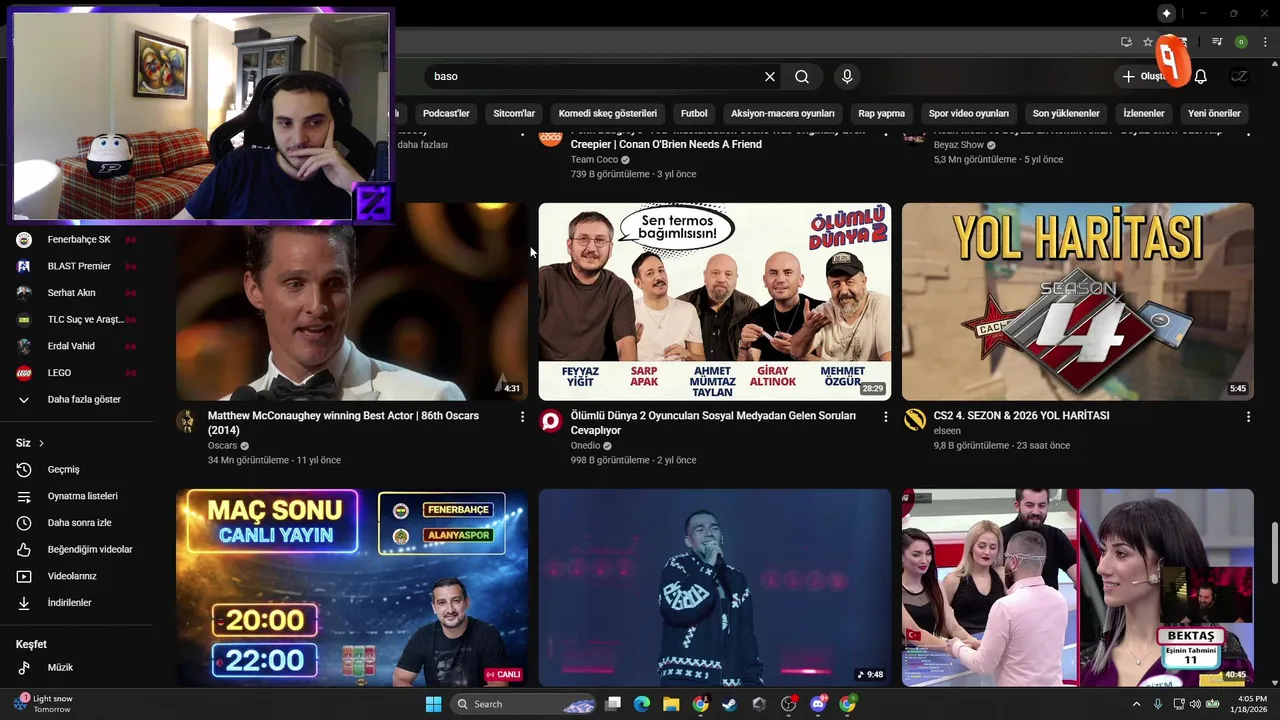Open the YouTube notifications bell
Viewport: 1280px width, 720px height.
[1201, 76]
